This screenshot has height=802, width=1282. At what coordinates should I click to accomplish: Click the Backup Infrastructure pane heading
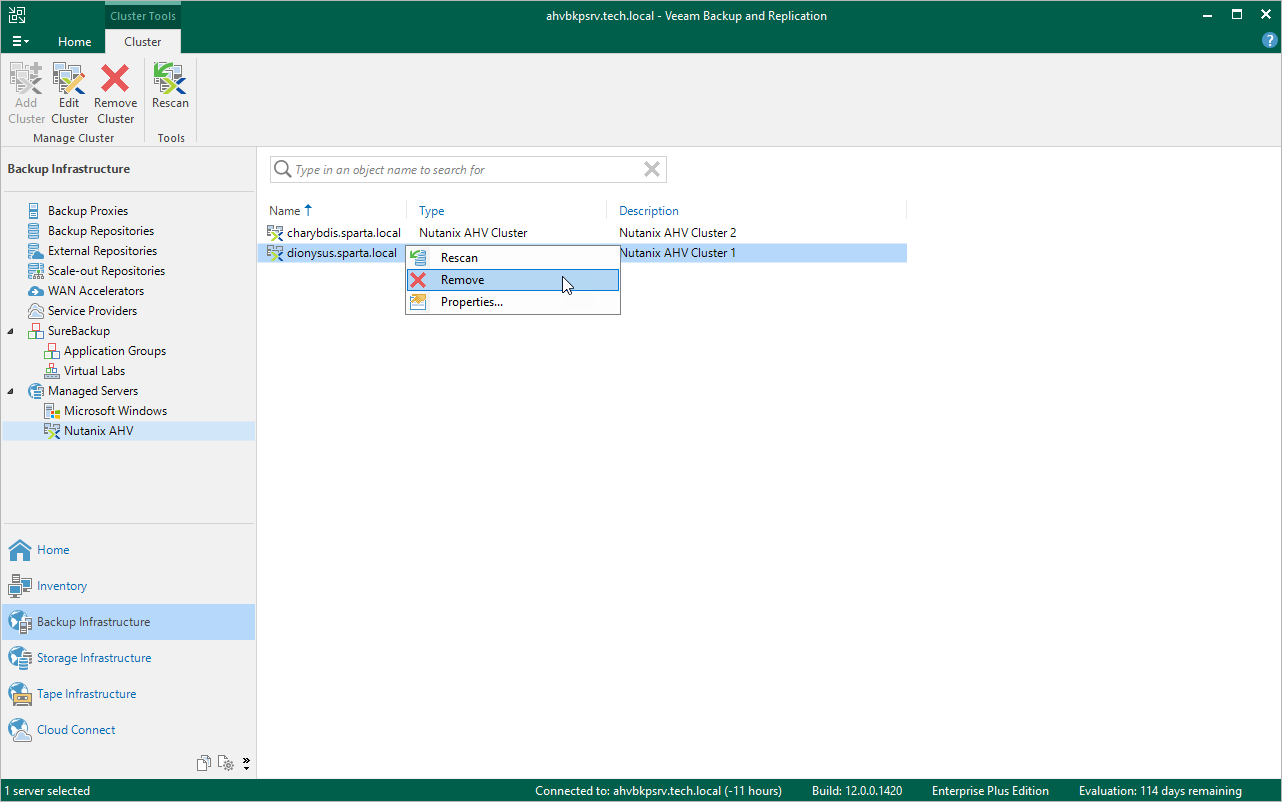pyautogui.click(x=69, y=169)
